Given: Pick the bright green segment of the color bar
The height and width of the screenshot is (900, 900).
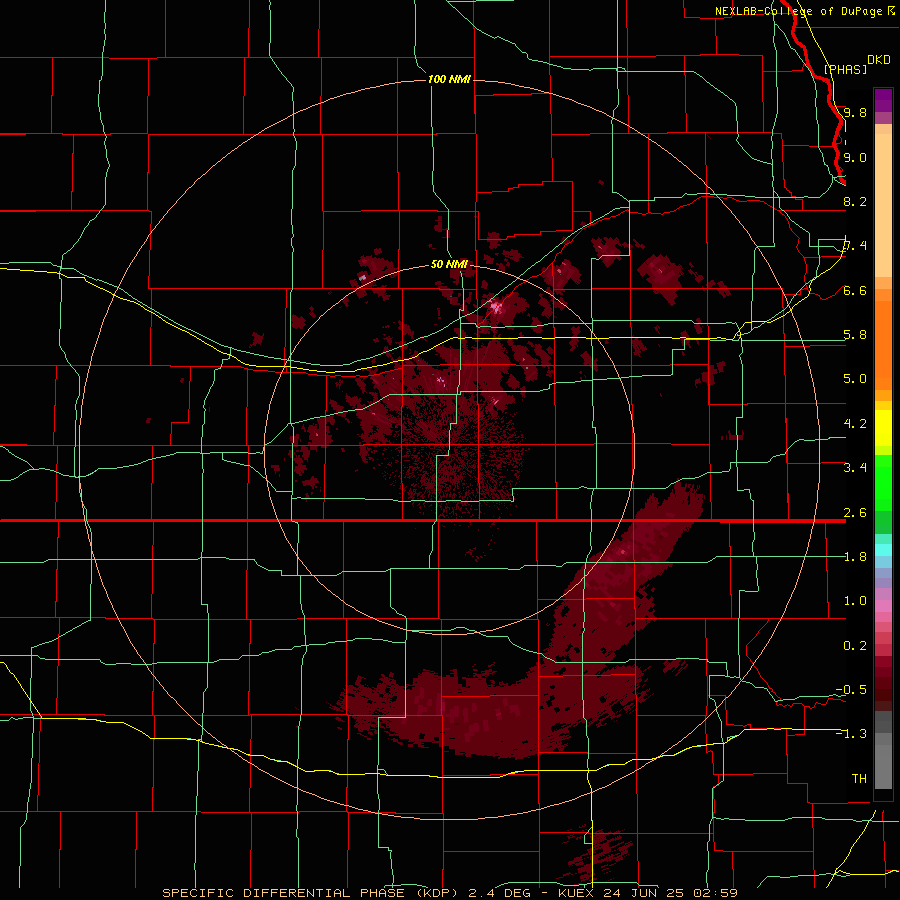Looking at the screenshot, I should [883, 482].
